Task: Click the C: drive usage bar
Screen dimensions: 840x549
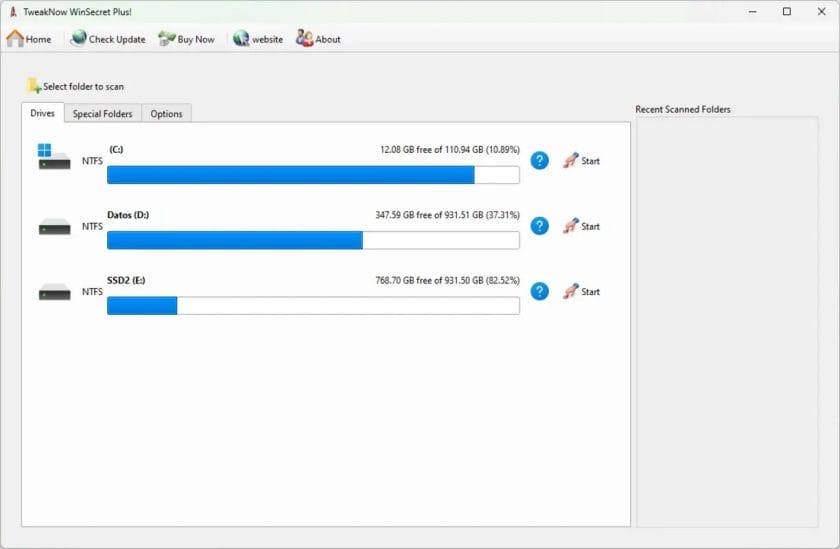Action: 312,175
